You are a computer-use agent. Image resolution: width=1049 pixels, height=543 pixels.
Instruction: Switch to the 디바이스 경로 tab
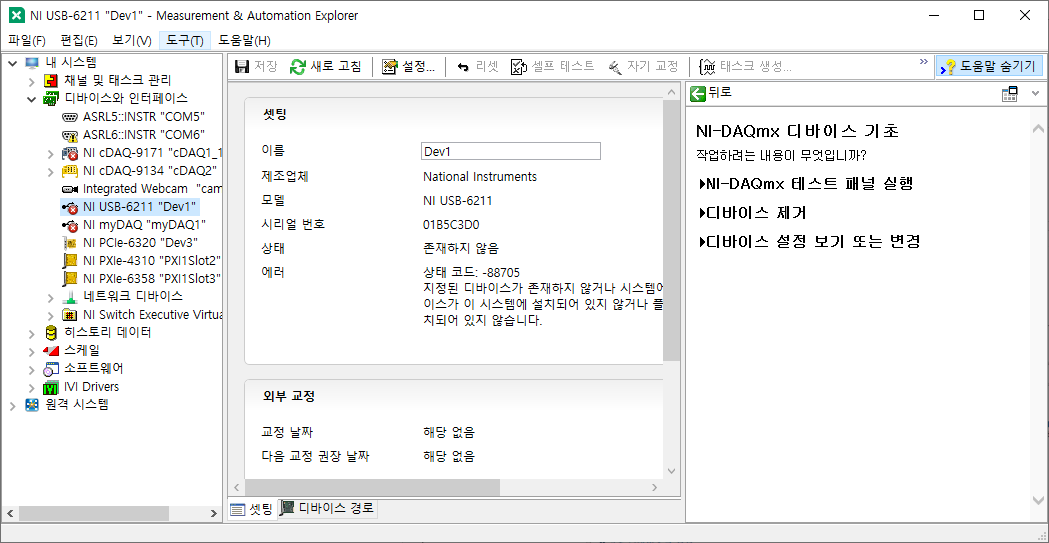328,508
